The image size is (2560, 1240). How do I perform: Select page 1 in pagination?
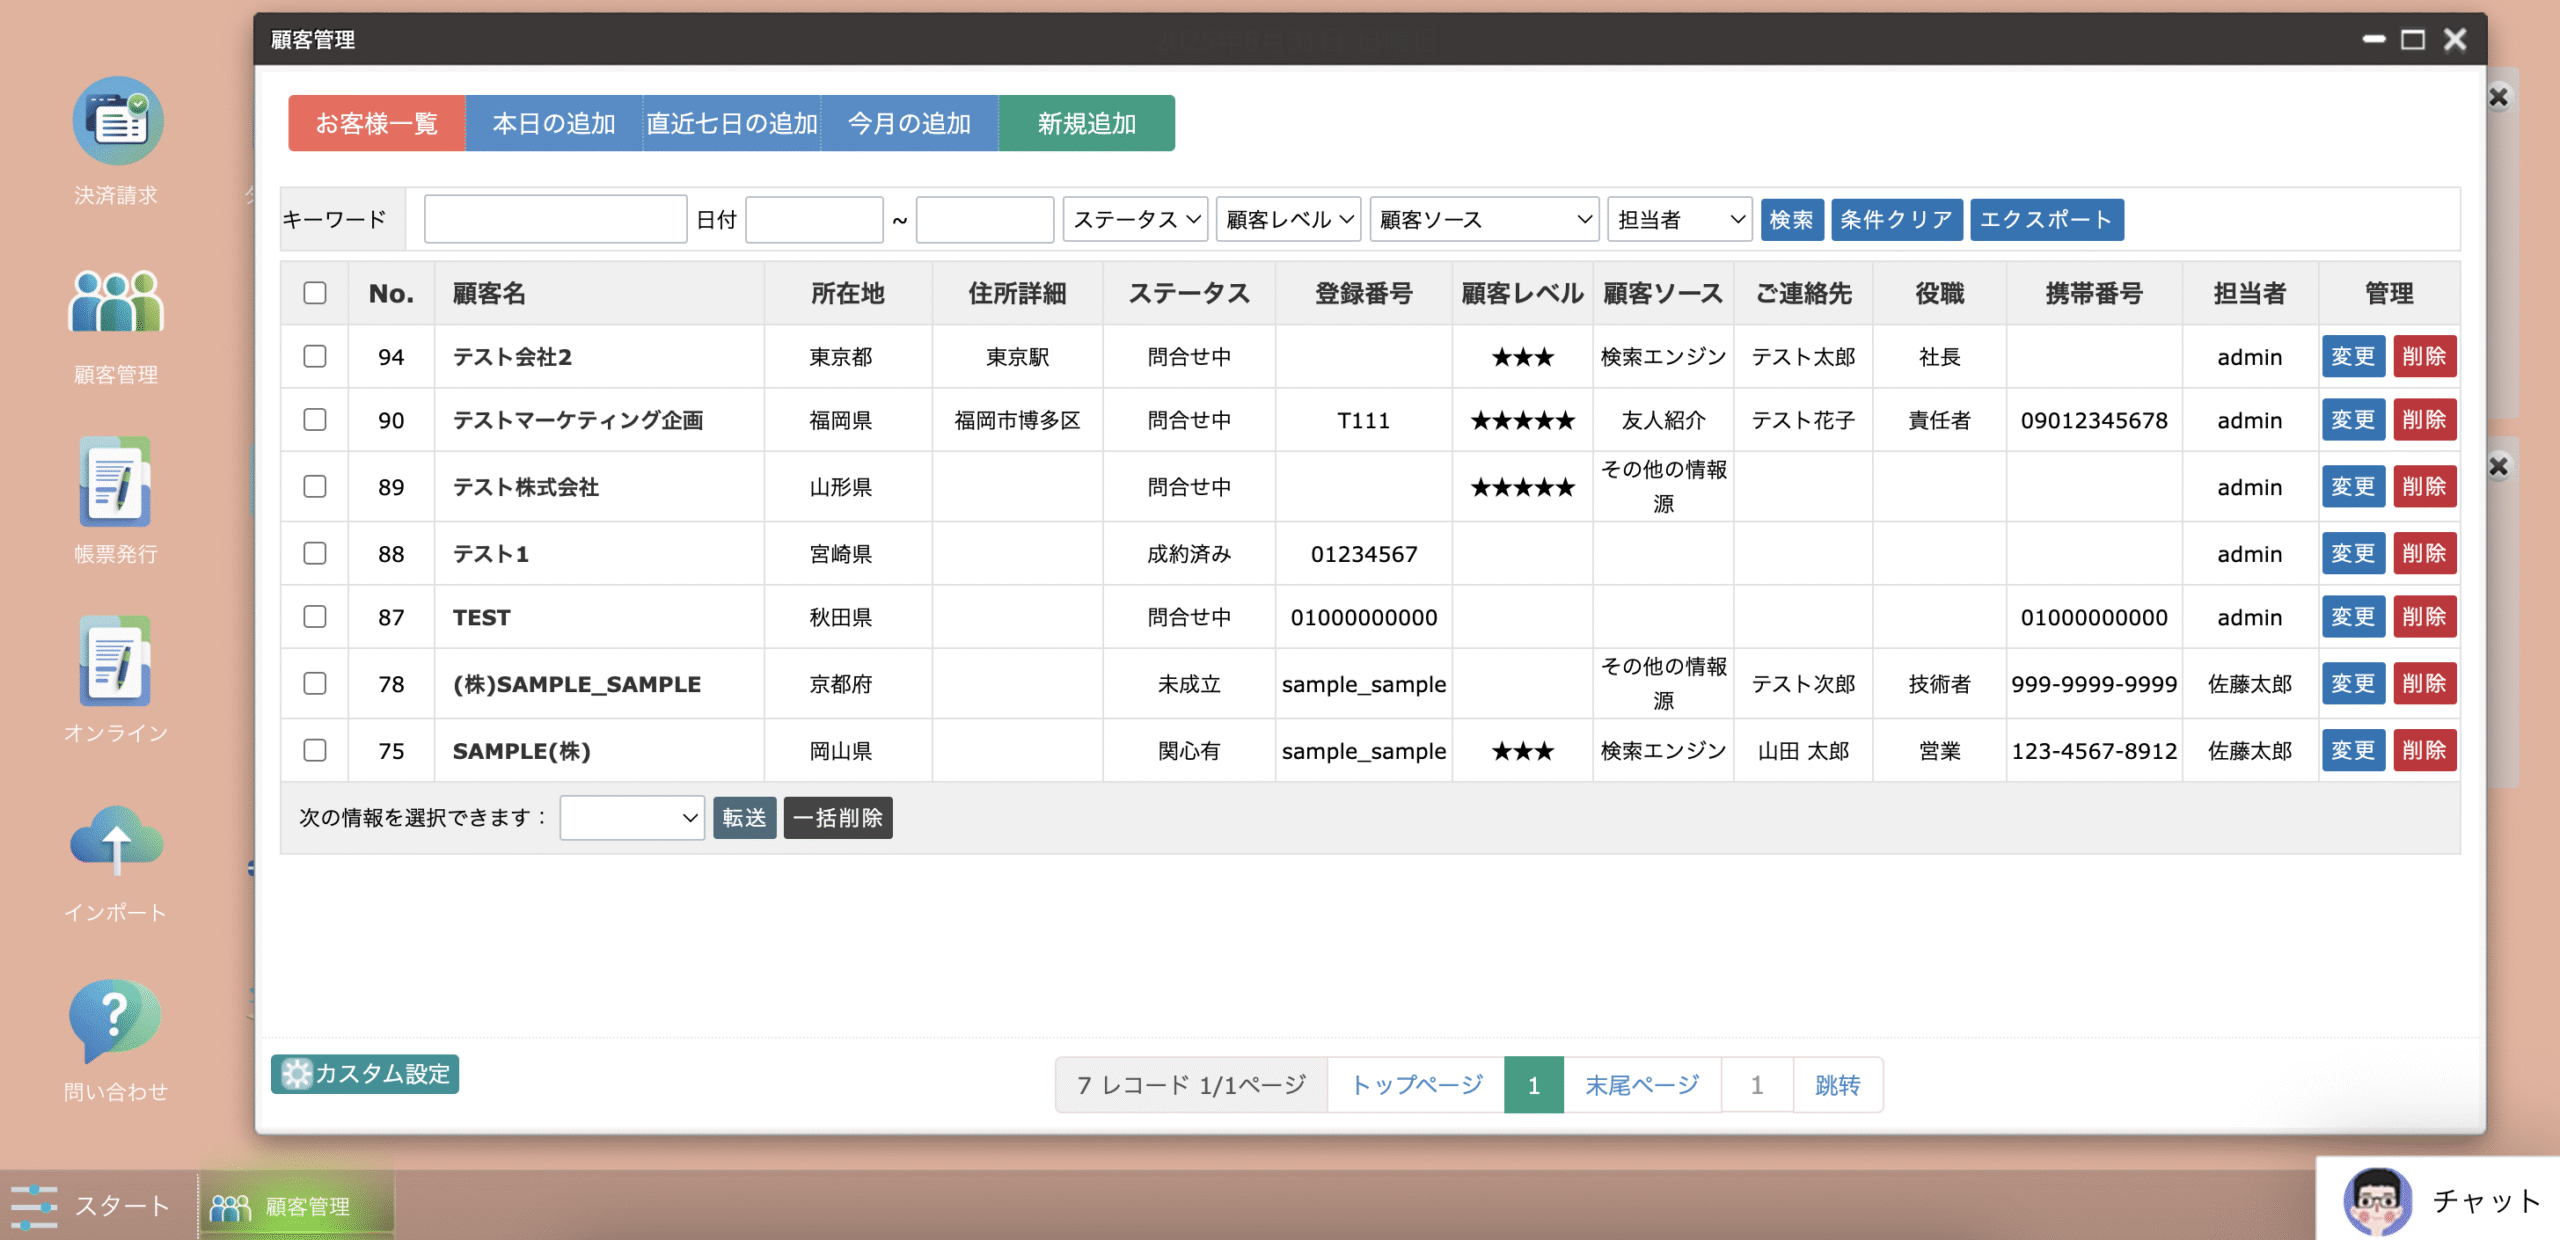[1534, 1085]
